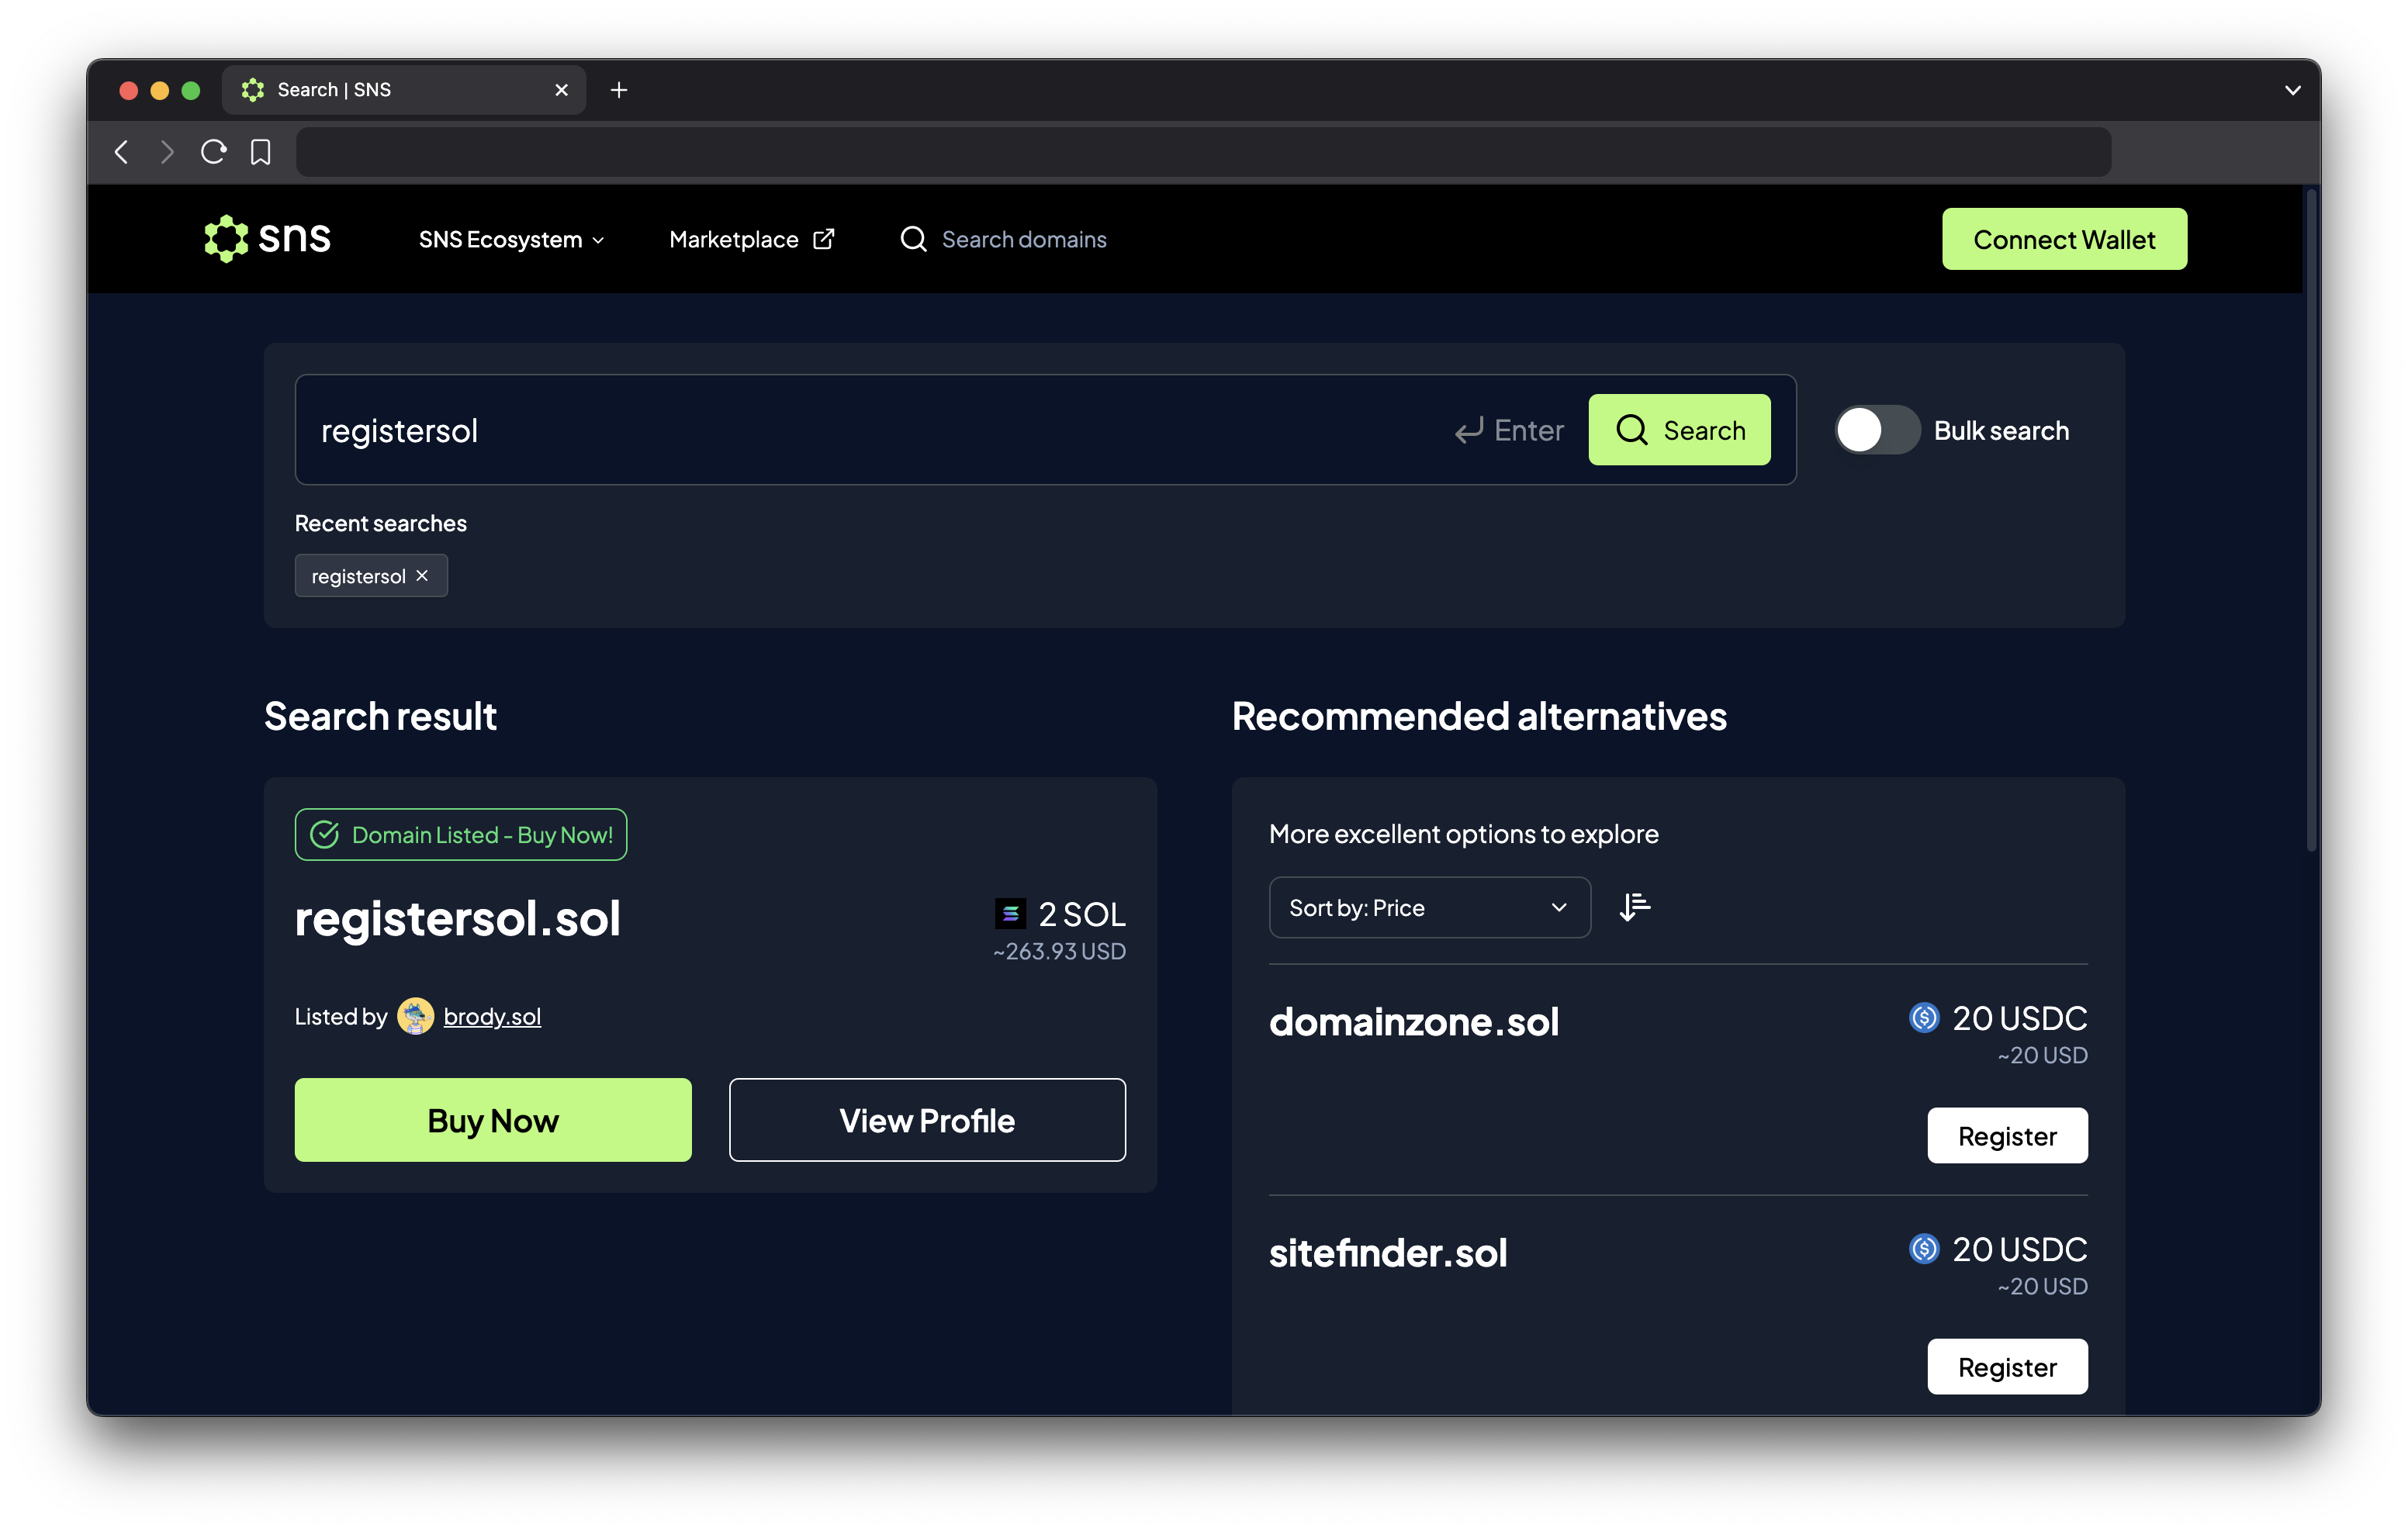Expand browser tab list chevron
The image size is (2408, 1531).
[2292, 90]
